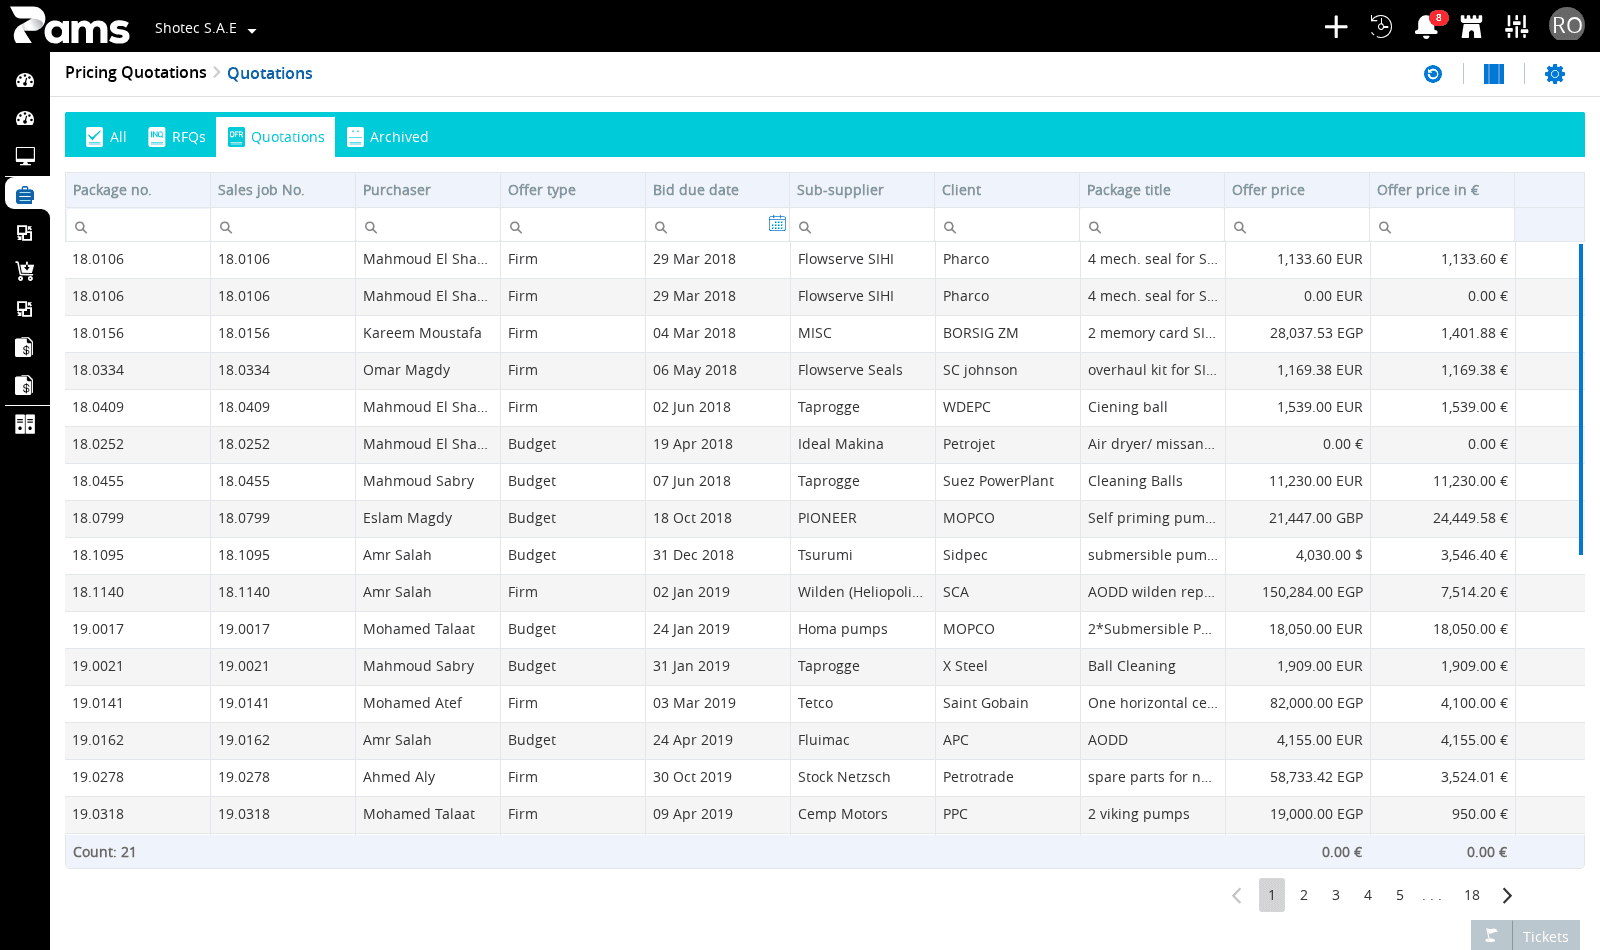1600x950 pixels.
Task: Sort by Purchaser column header
Action: coord(428,190)
